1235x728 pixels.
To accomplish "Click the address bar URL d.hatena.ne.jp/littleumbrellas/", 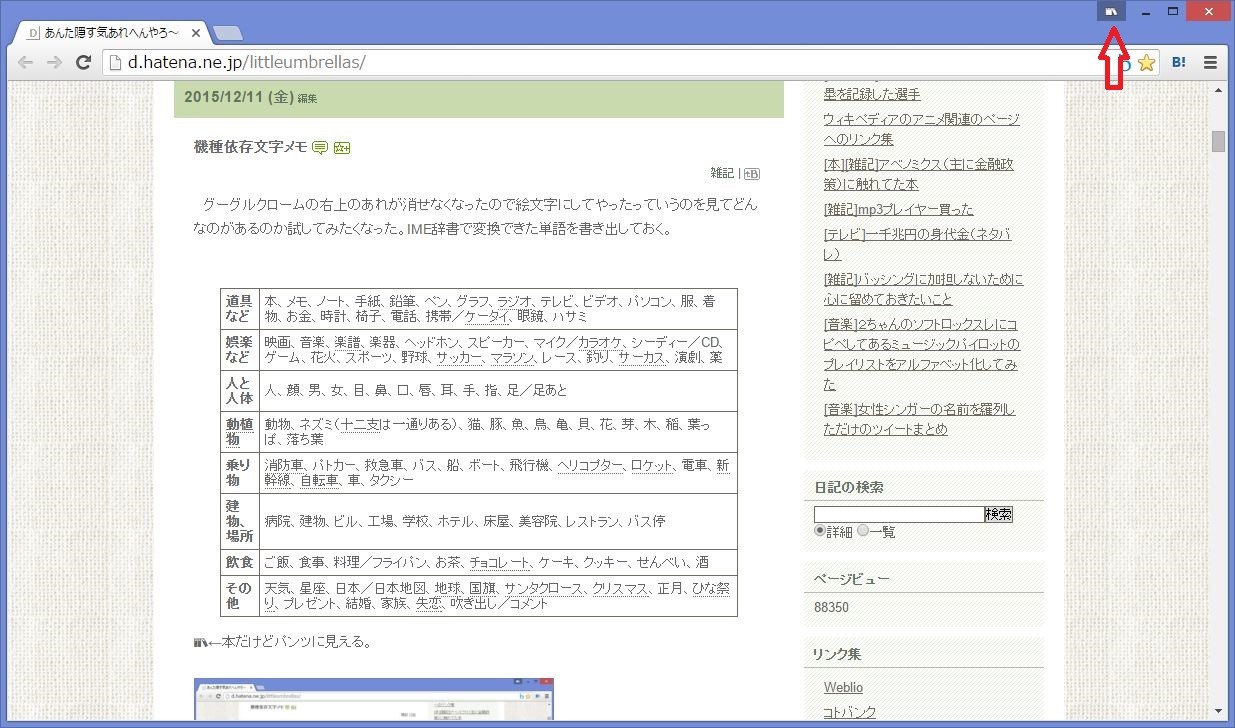I will click(247, 62).
